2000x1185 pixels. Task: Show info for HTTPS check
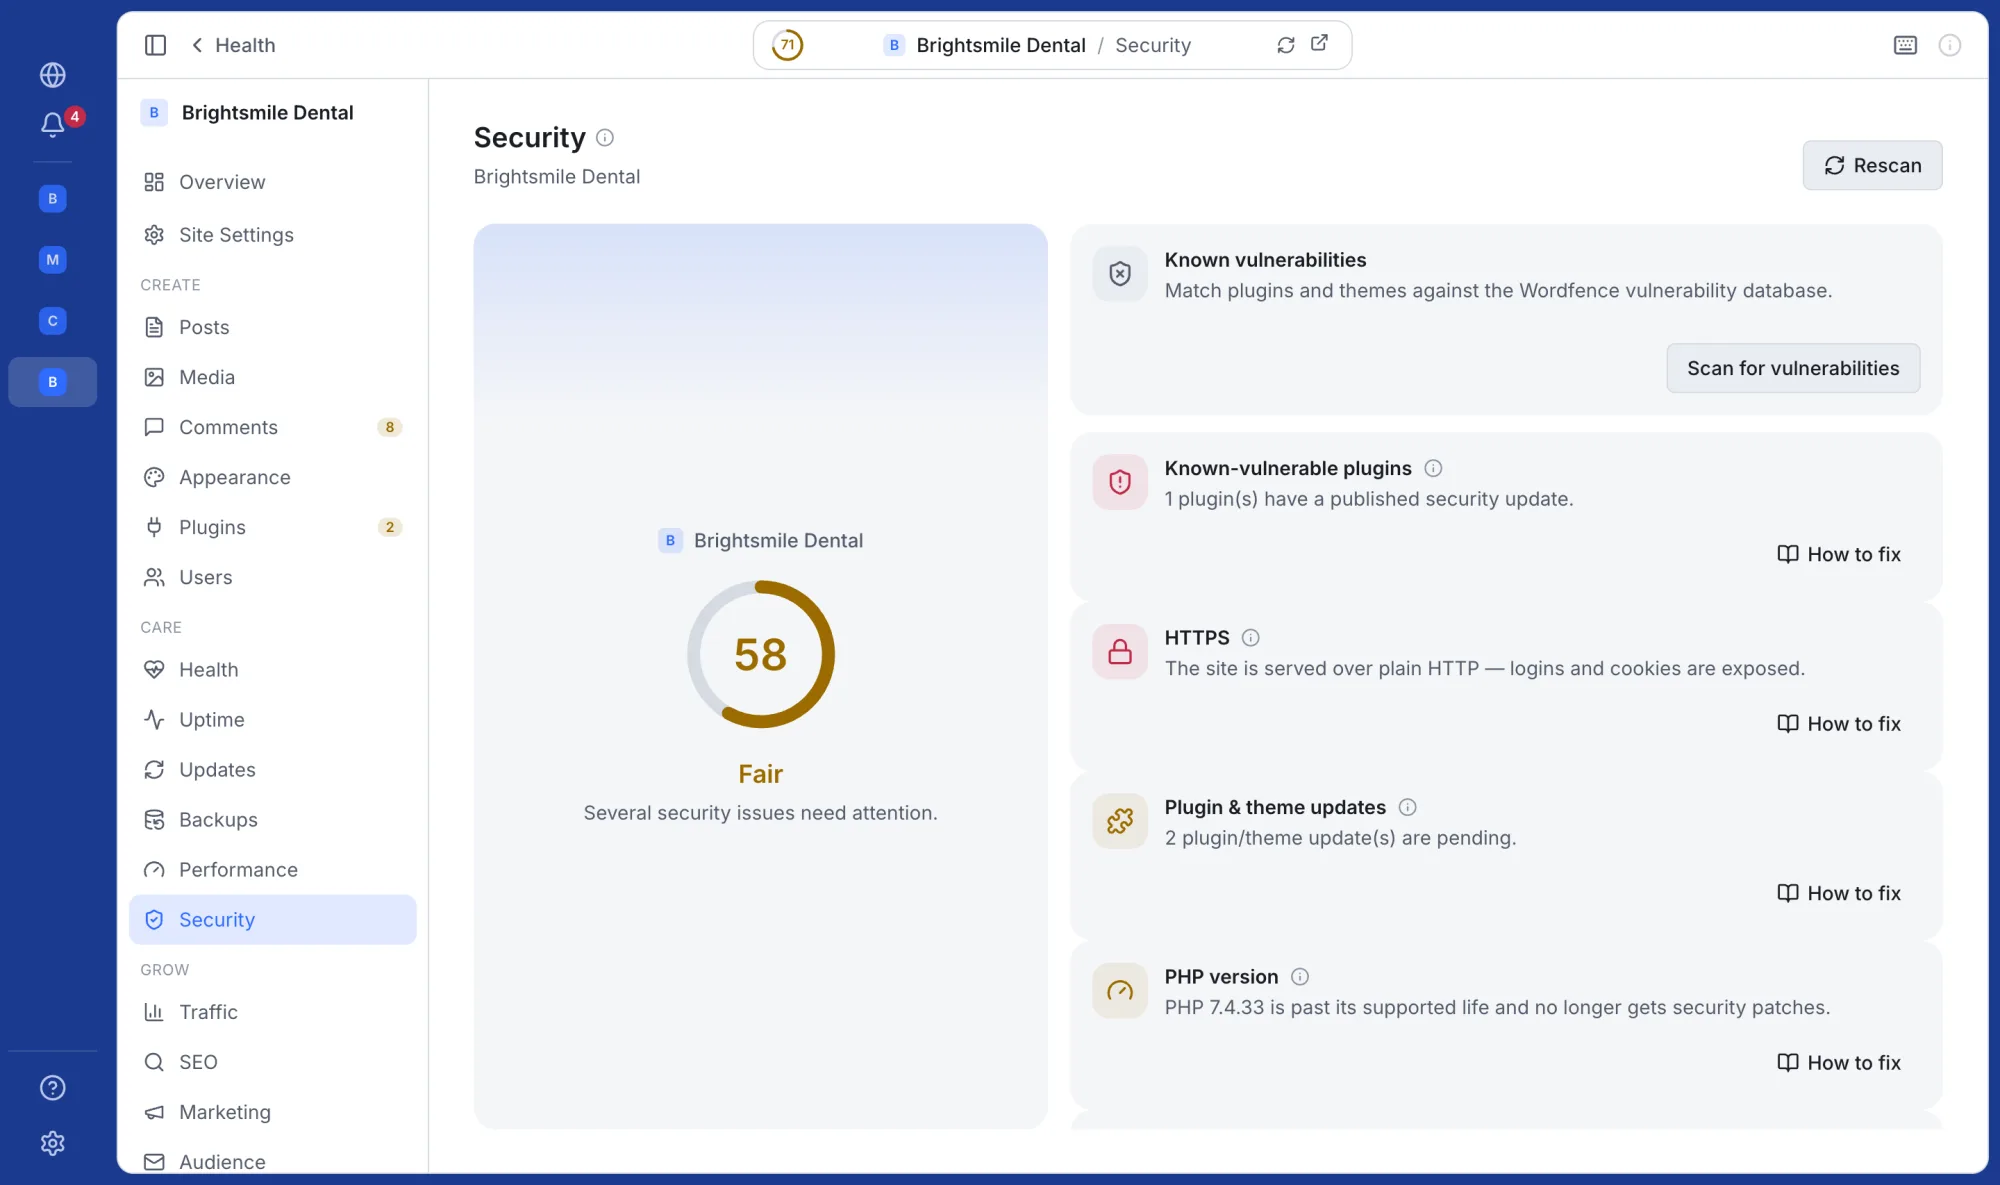1251,638
